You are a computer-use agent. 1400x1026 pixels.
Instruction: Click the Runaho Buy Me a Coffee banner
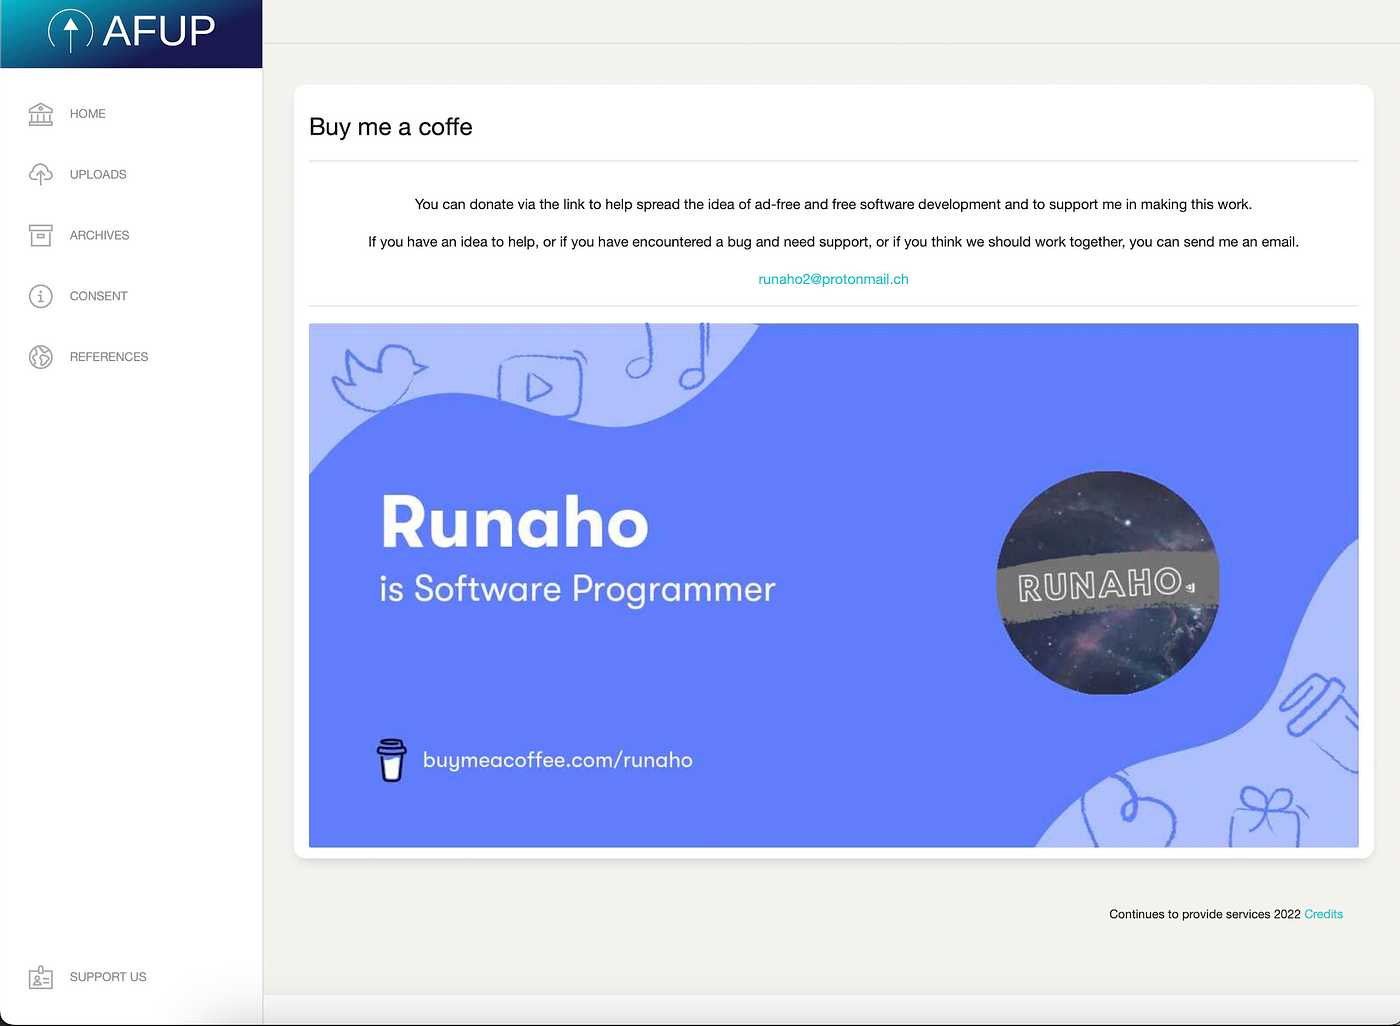pyautogui.click(x=833, y=585)
